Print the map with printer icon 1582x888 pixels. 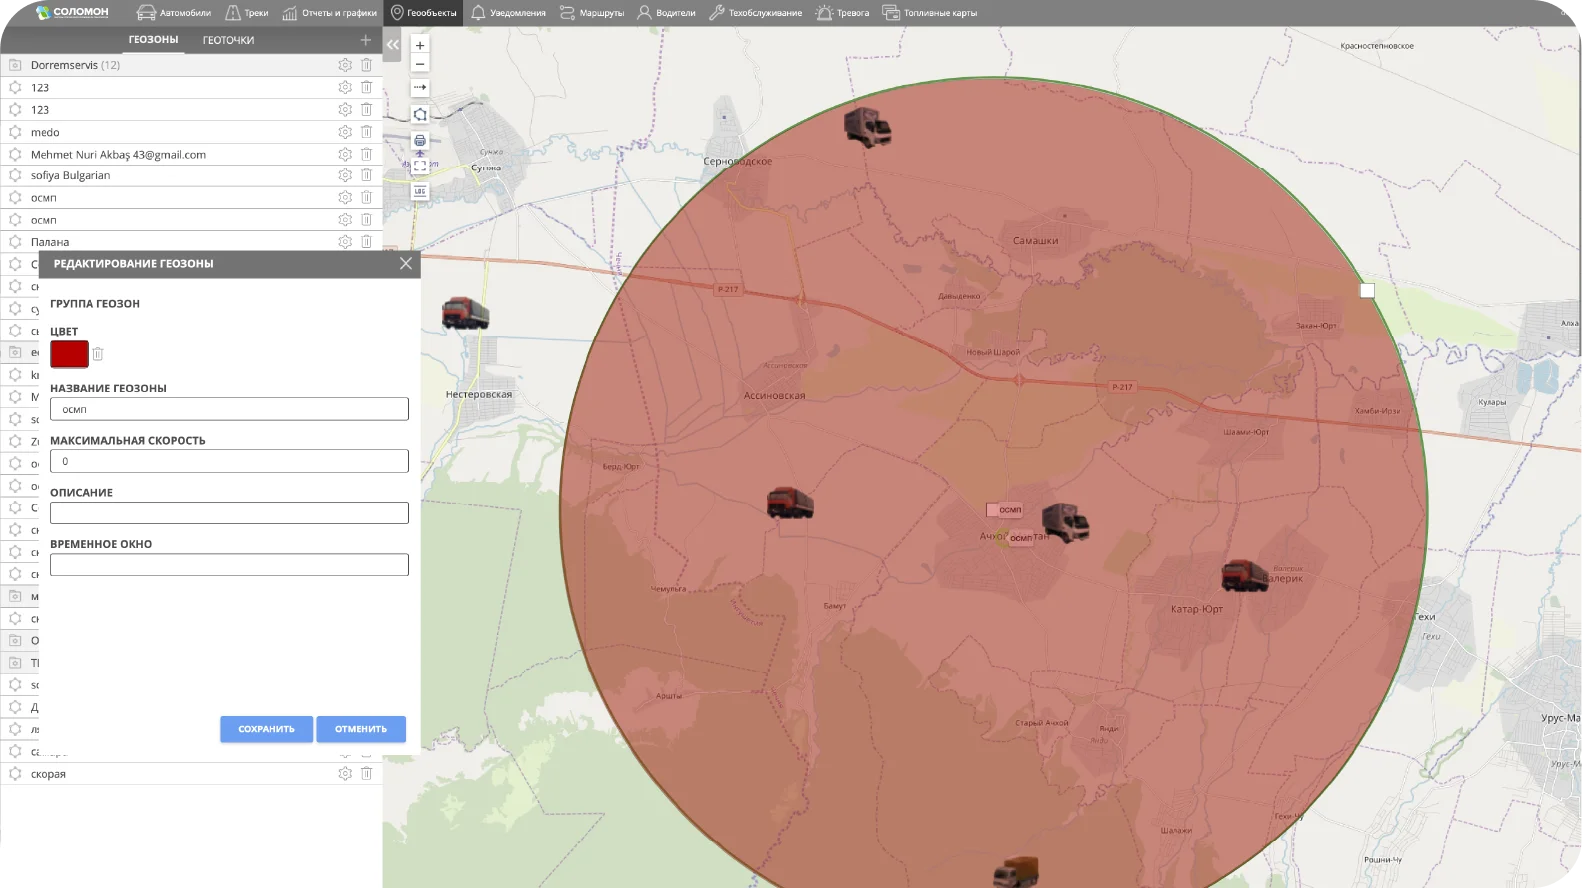point(420,140)
